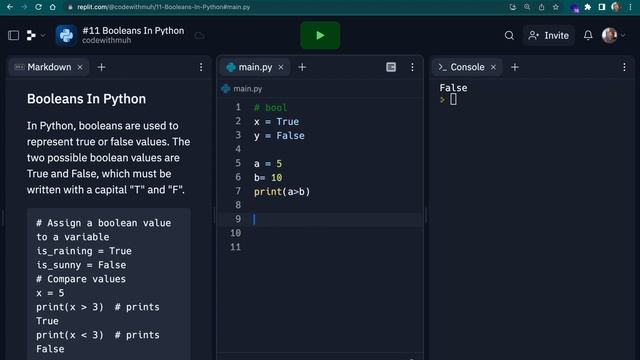Close the Markdown tab
This screenshot has height=360, width=640.
pyautogui.click(x=80, y=67)
